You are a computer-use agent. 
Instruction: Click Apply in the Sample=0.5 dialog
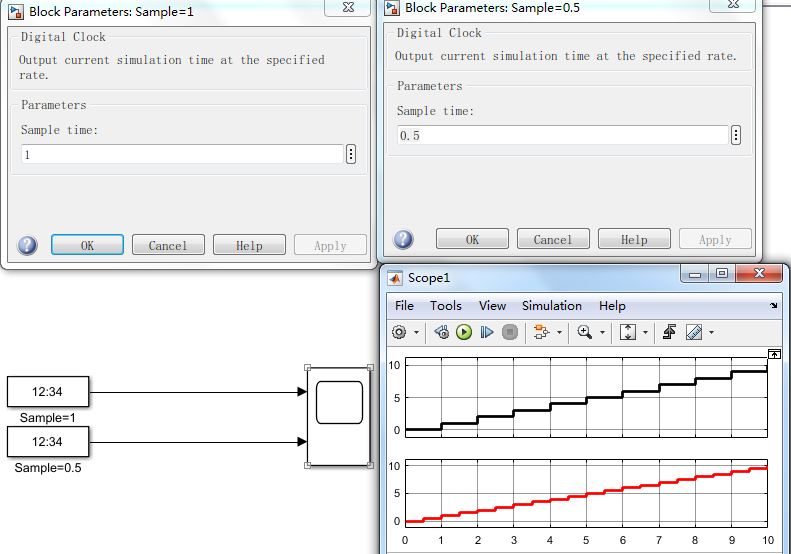pyautogui.click(x=715, y=239)
